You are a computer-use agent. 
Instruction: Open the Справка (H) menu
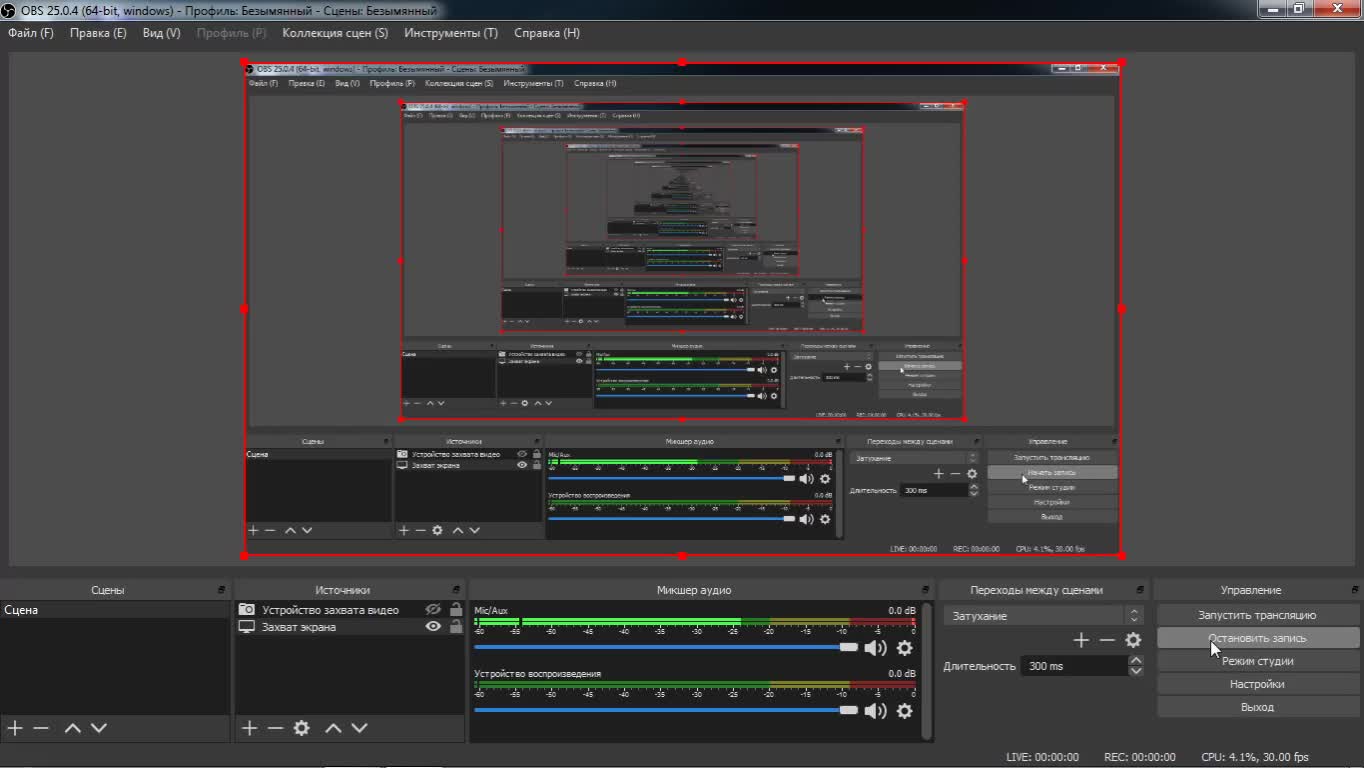pyautogui.click(x=547, y=33)
